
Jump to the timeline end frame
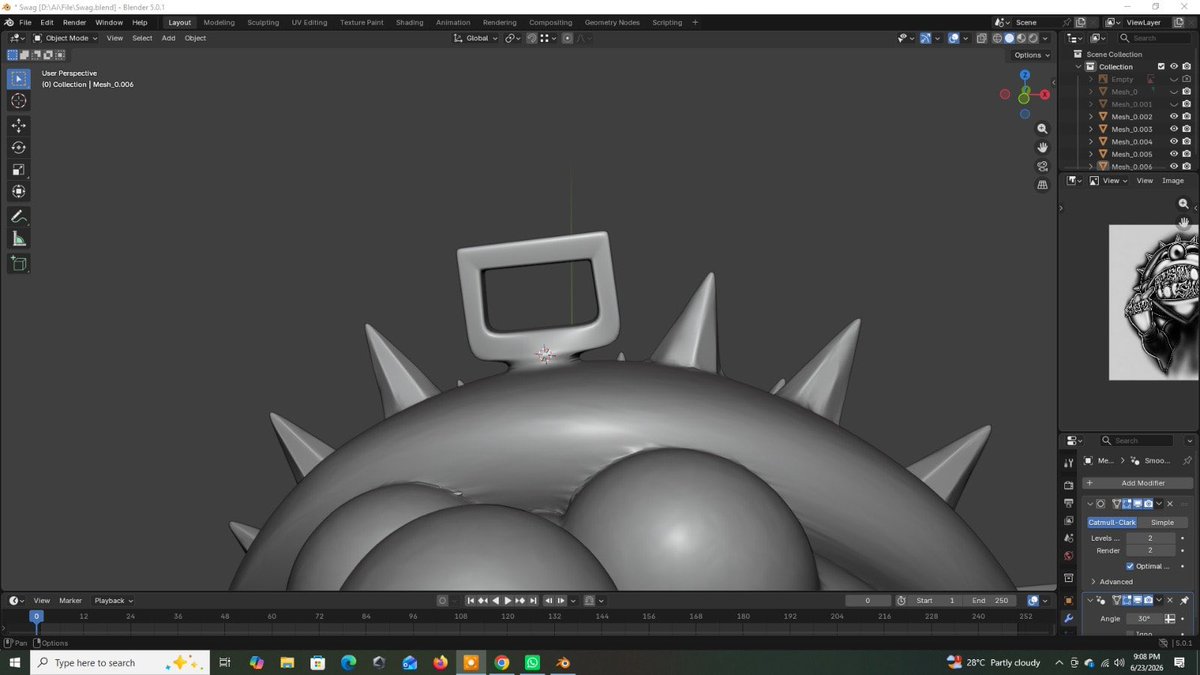click(533, 600)
